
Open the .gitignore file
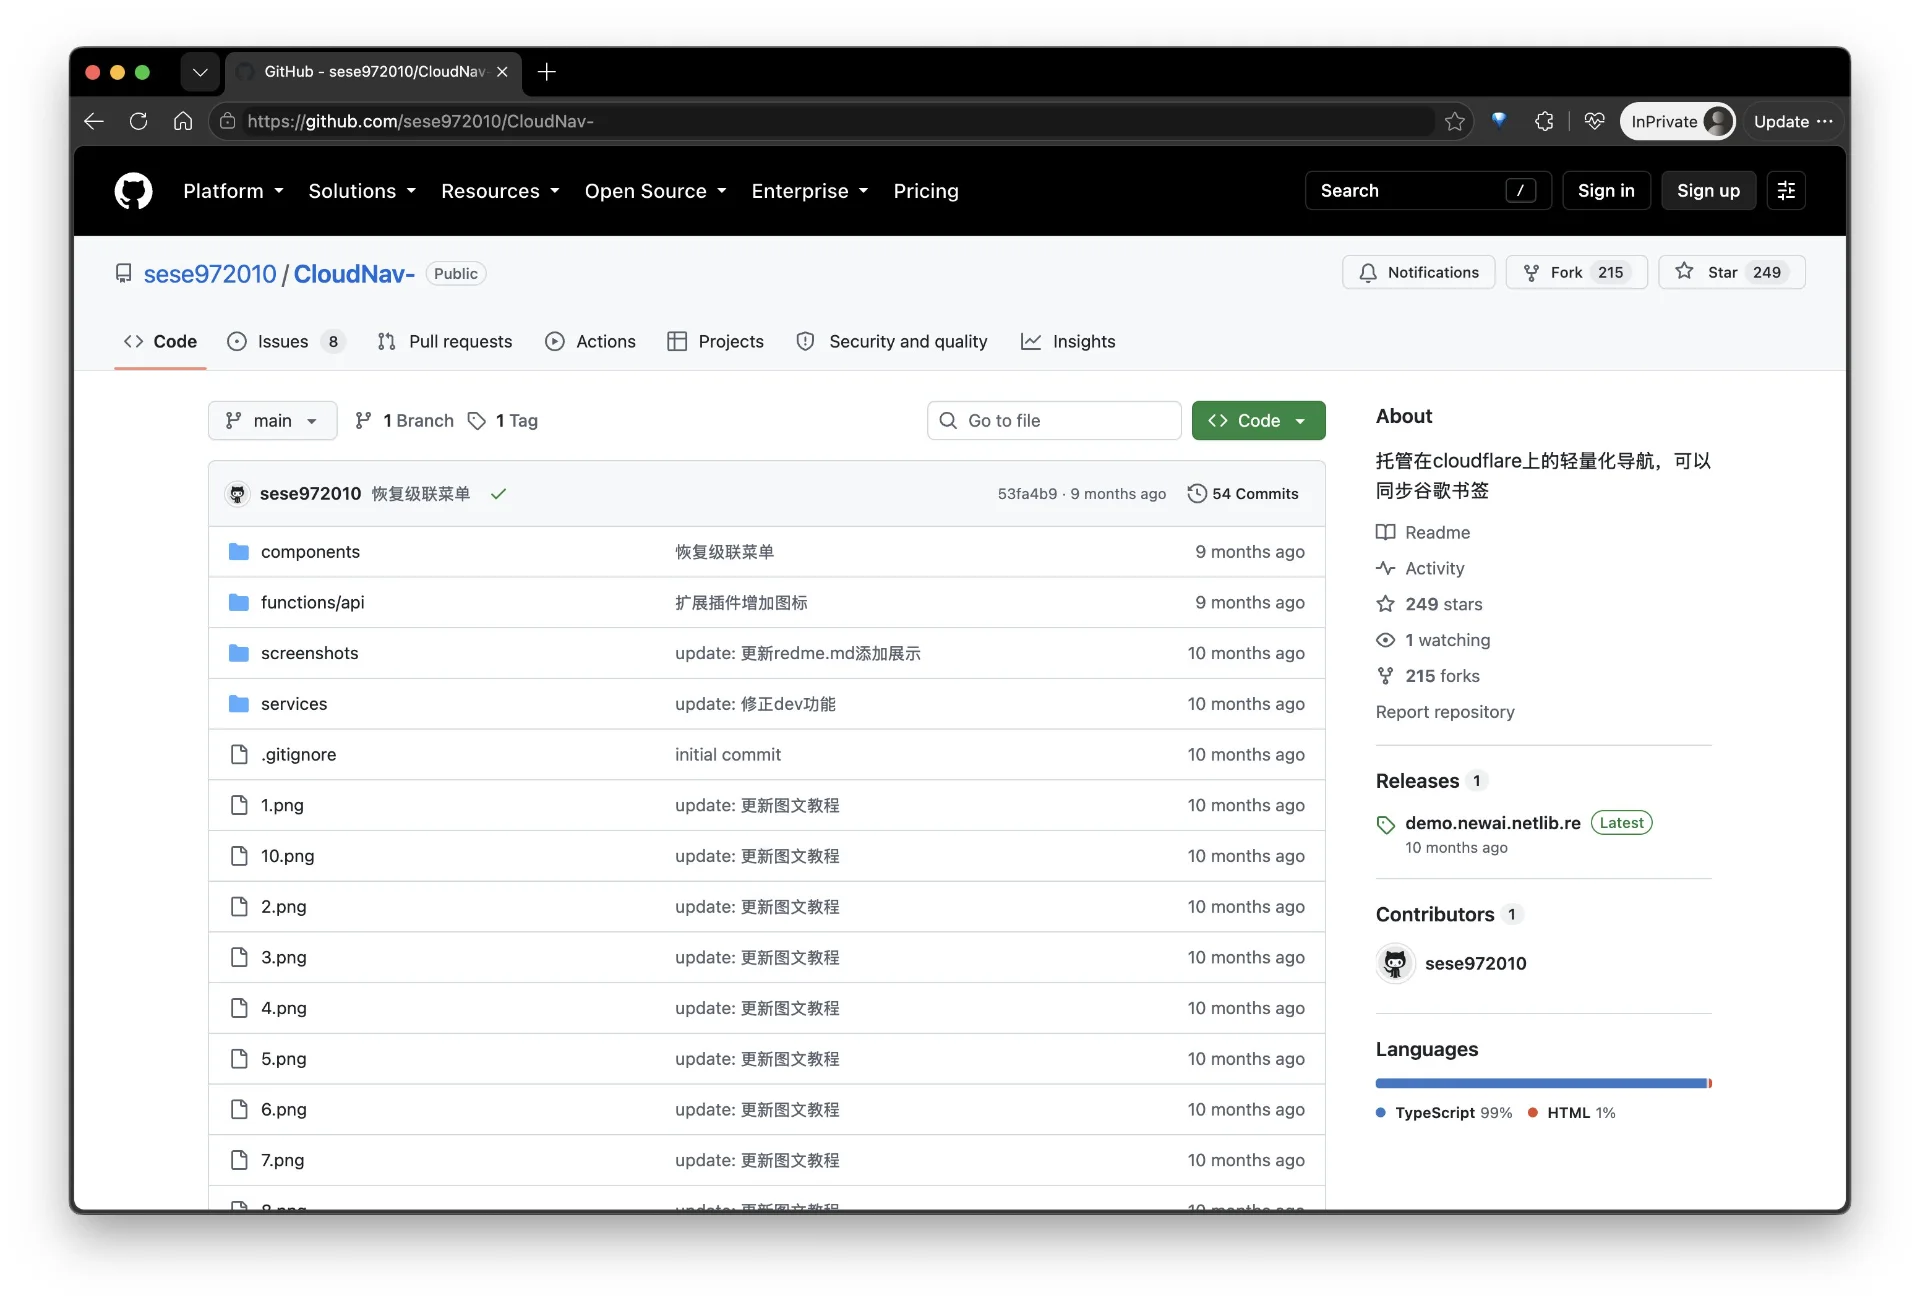click(298, 755)
